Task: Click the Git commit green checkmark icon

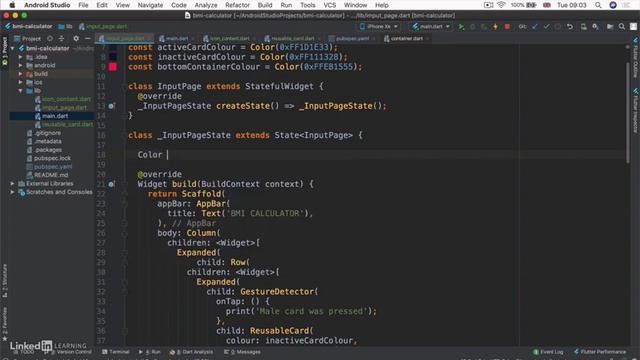Action: [x=546, y=27]
